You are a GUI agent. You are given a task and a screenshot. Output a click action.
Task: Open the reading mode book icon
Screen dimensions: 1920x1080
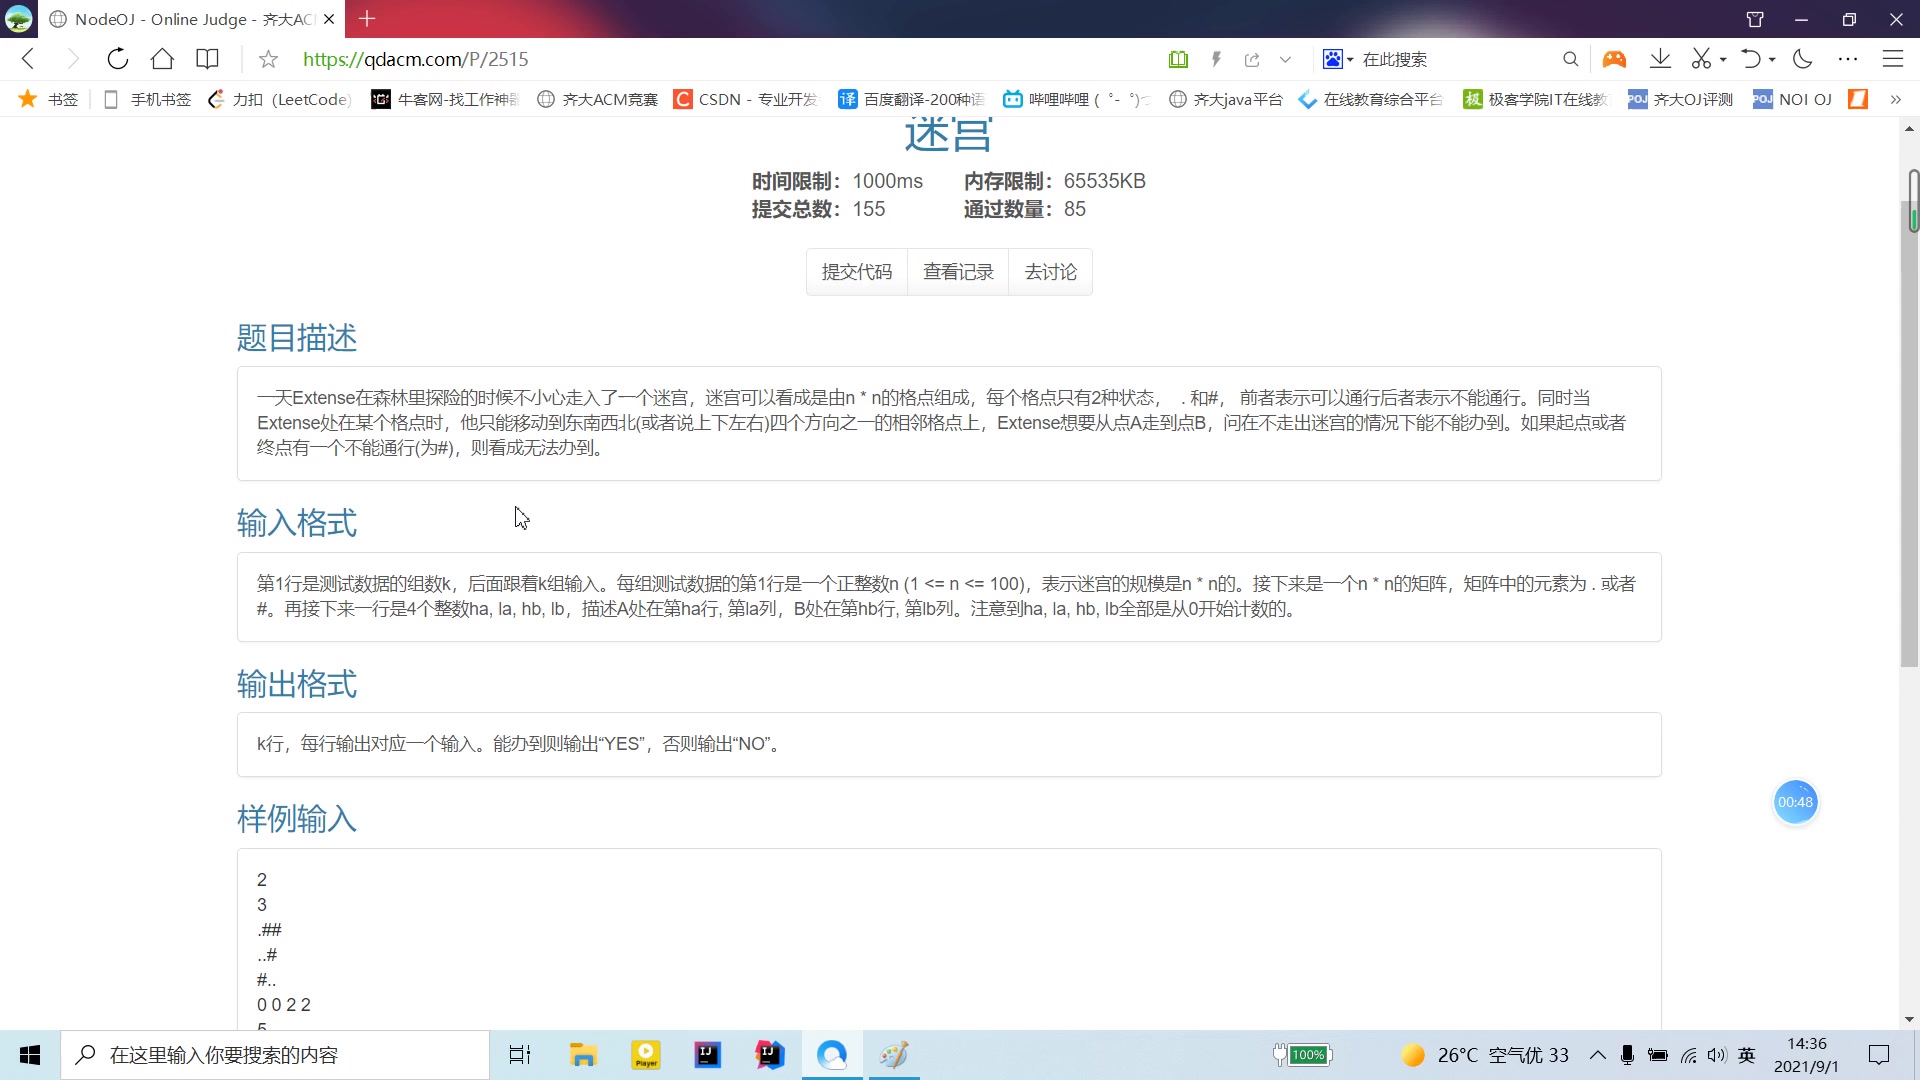coord(207,59)
